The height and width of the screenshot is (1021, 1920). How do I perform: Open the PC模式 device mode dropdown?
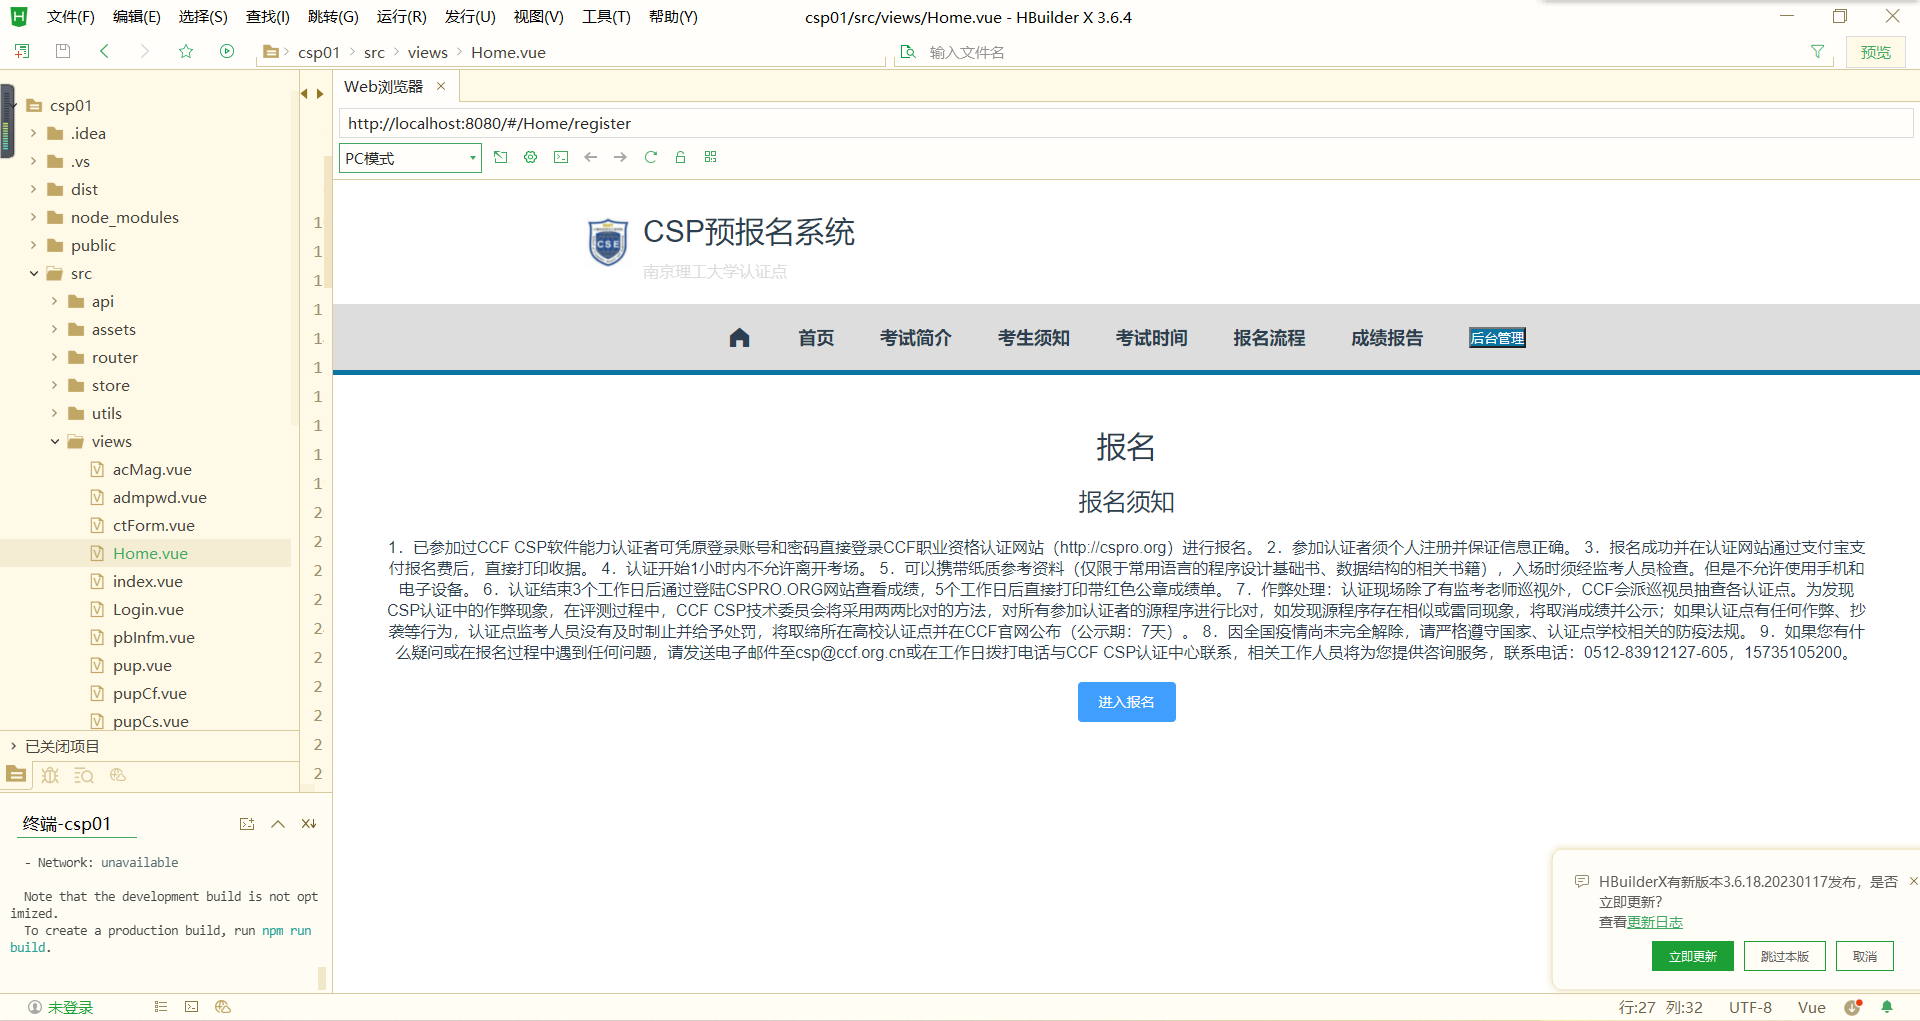coord(410,158)
